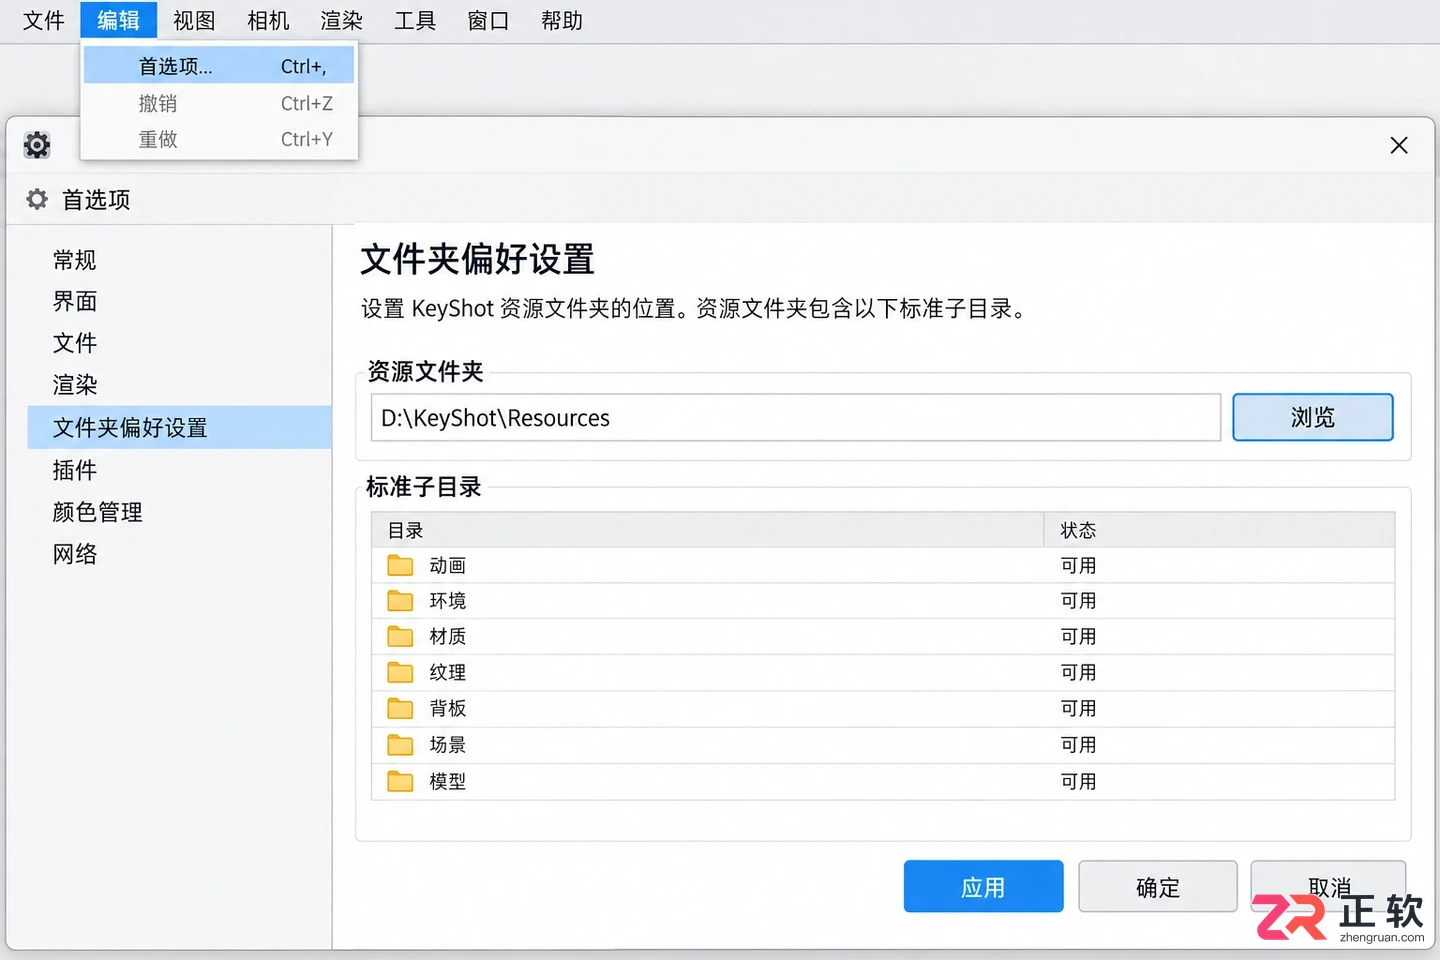
Task: Open the 渲染 menu in menu bar
Action: (341, 20)
